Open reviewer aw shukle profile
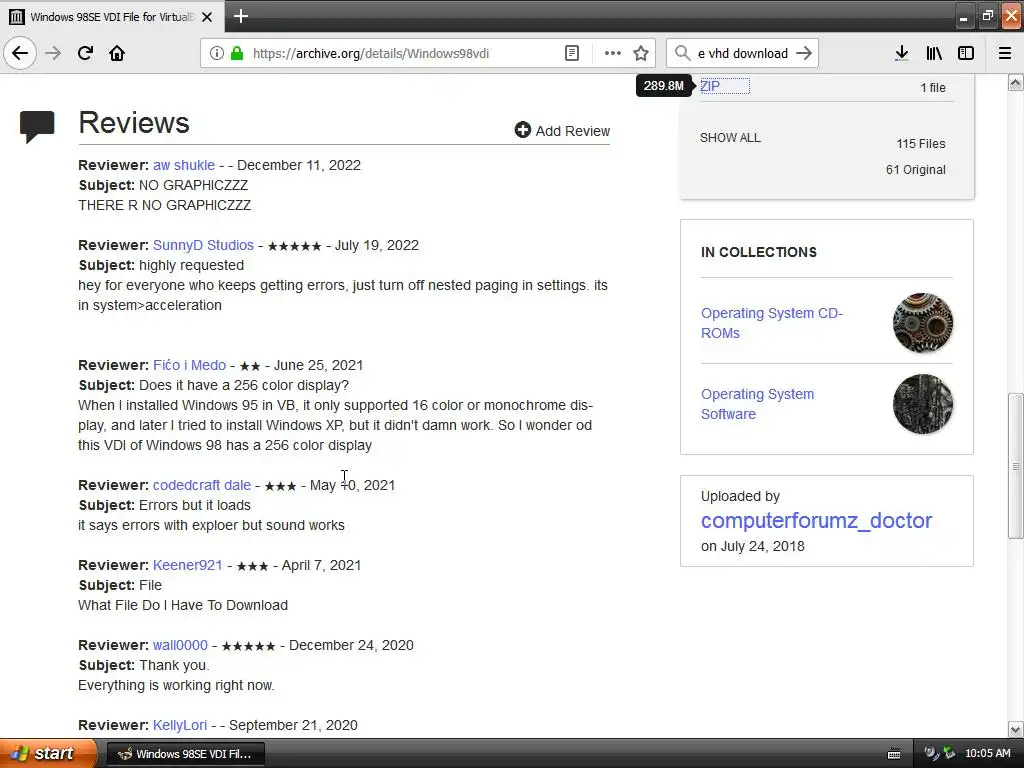Screen dimensions: 1024x768 (x=184, y=165)
